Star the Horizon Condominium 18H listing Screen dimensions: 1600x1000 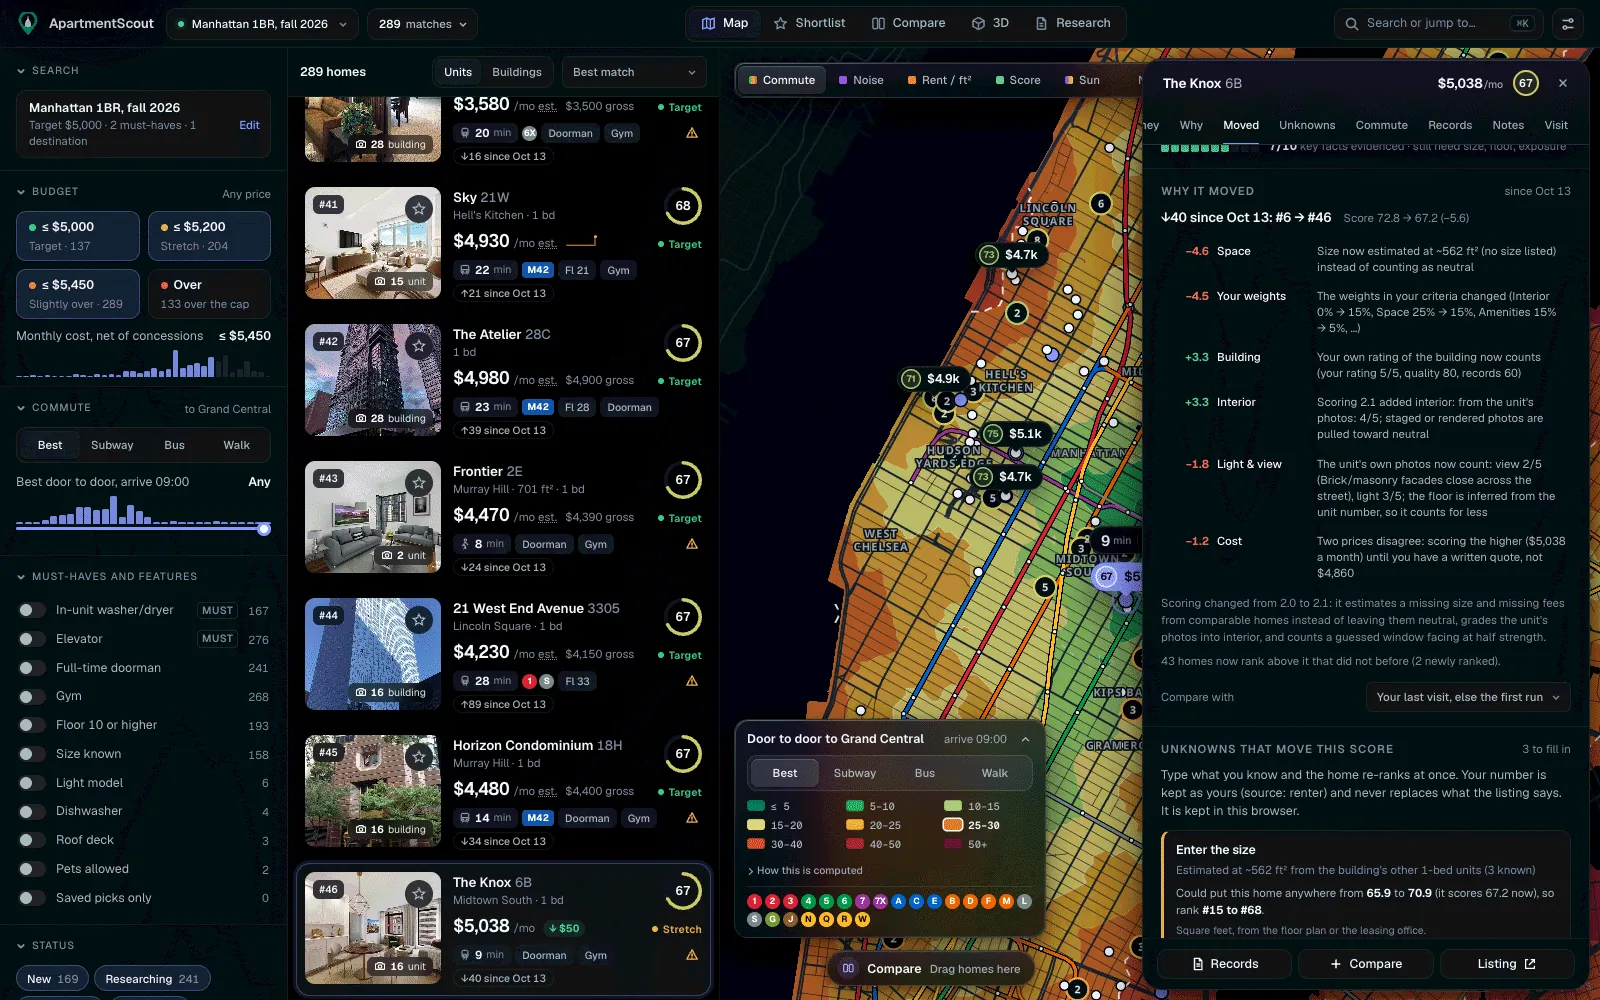point(419,756)
